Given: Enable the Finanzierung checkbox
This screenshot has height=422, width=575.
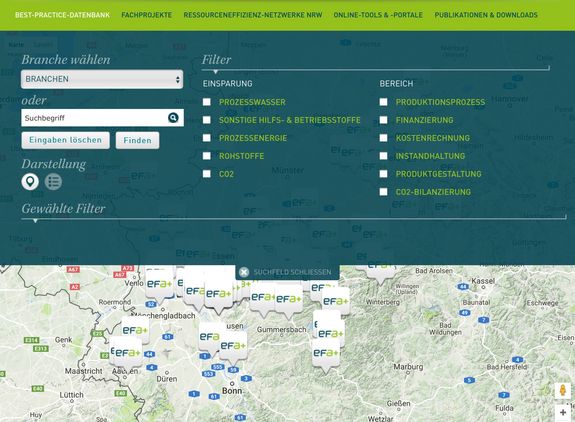Looking at the screenshot, I should (x=384, y=120).
